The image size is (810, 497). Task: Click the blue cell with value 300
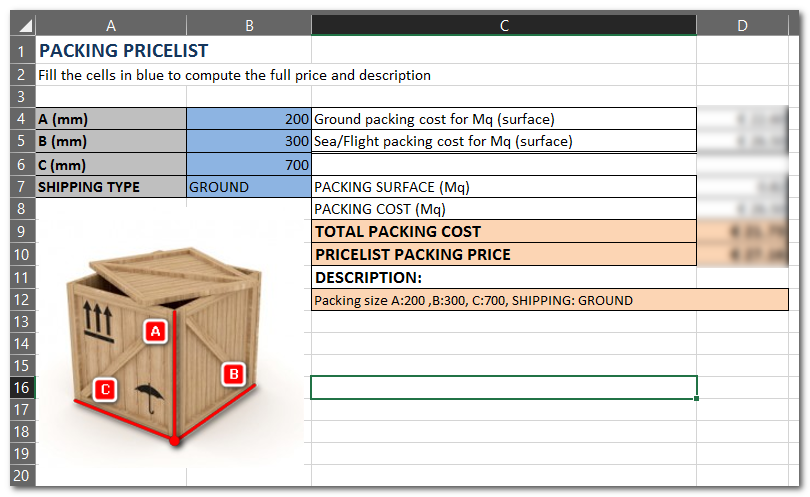pos(249,141)
